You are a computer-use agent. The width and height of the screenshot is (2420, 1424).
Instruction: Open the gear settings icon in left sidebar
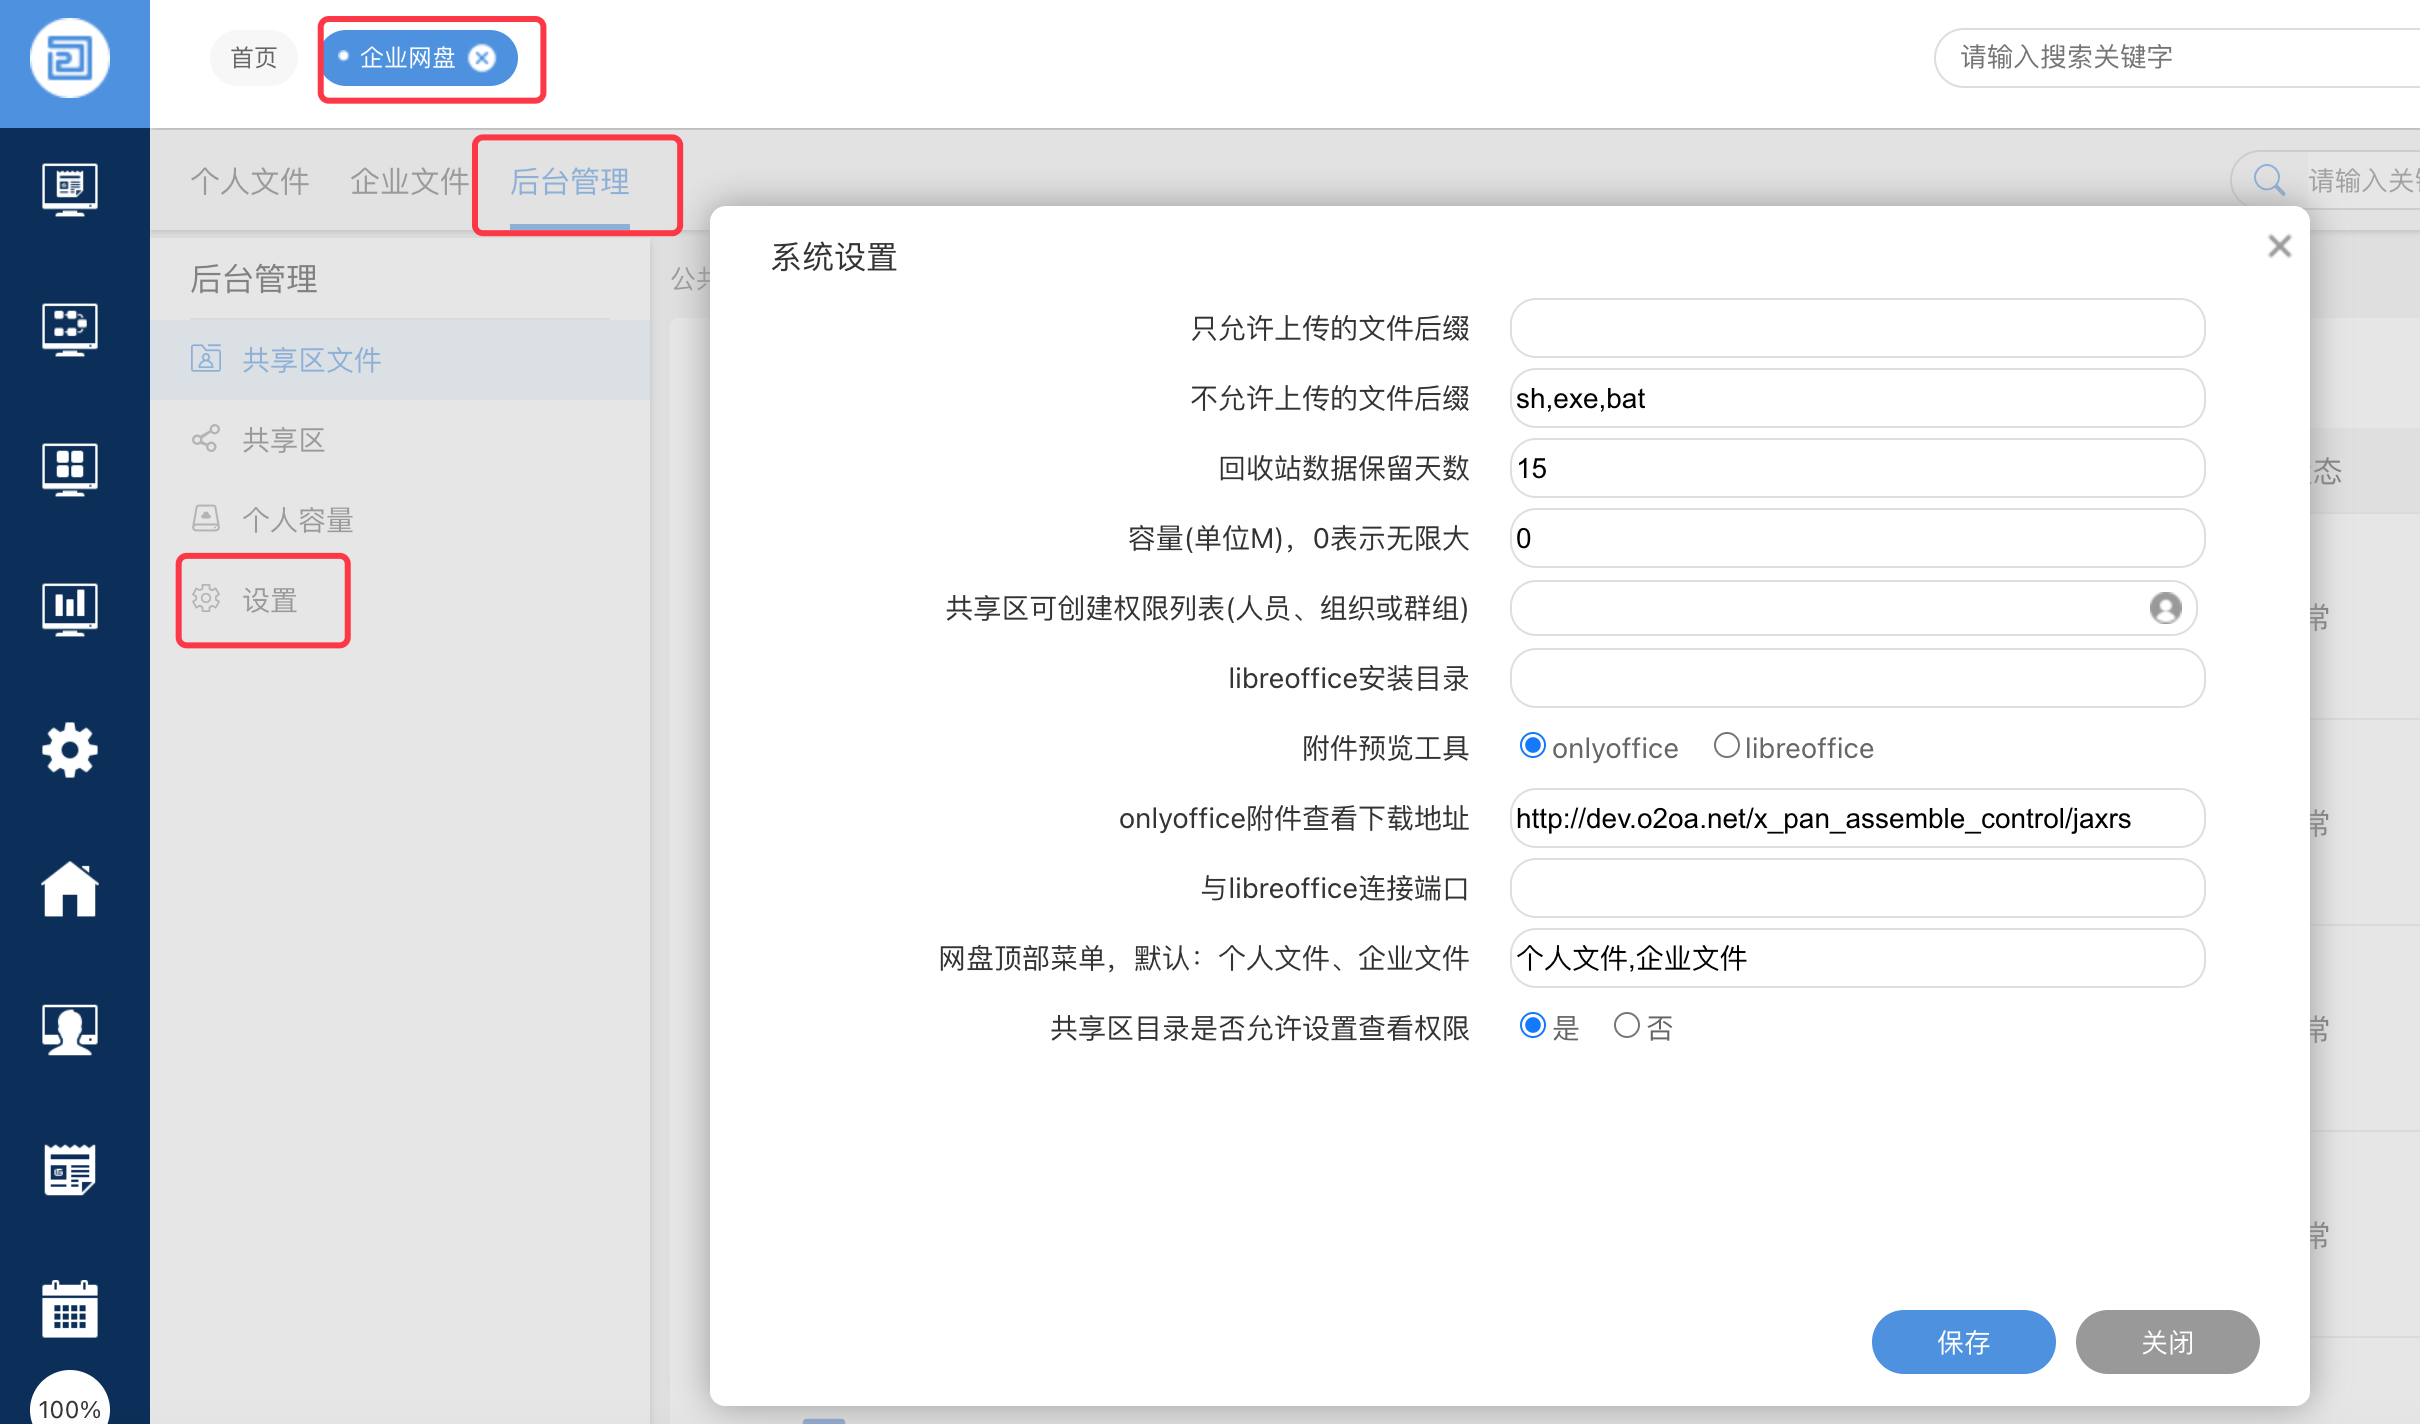[x=69, y=749]
